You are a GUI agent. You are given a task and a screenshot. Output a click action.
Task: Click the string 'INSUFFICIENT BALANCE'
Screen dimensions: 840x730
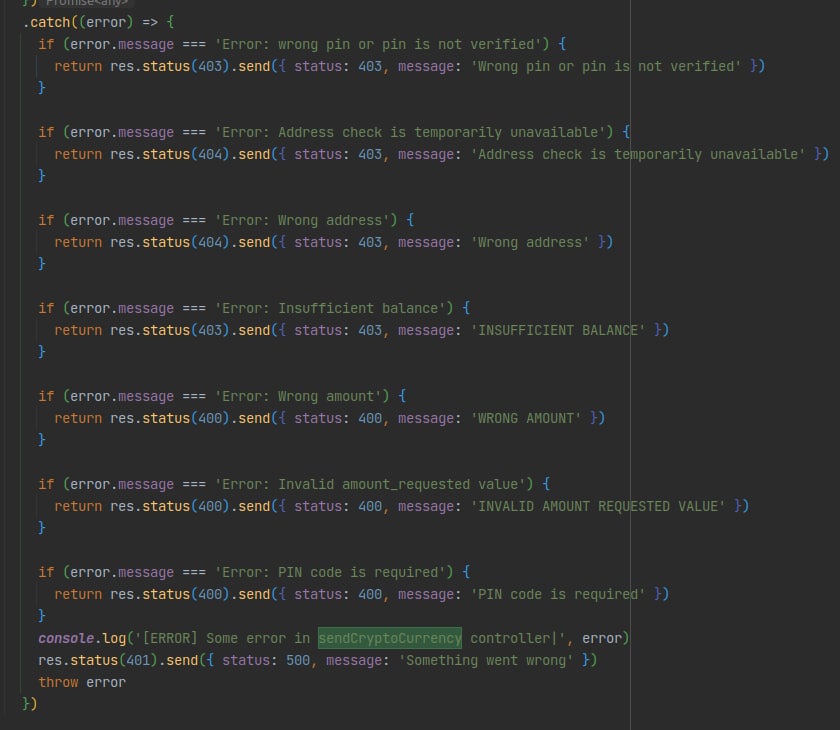(x=558, y=330)
